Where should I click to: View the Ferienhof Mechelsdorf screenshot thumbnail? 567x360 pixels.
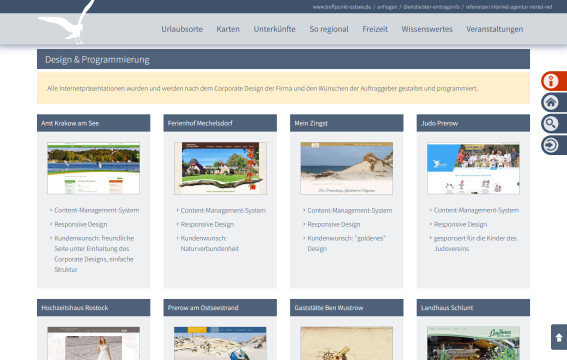tap(220, 168)
